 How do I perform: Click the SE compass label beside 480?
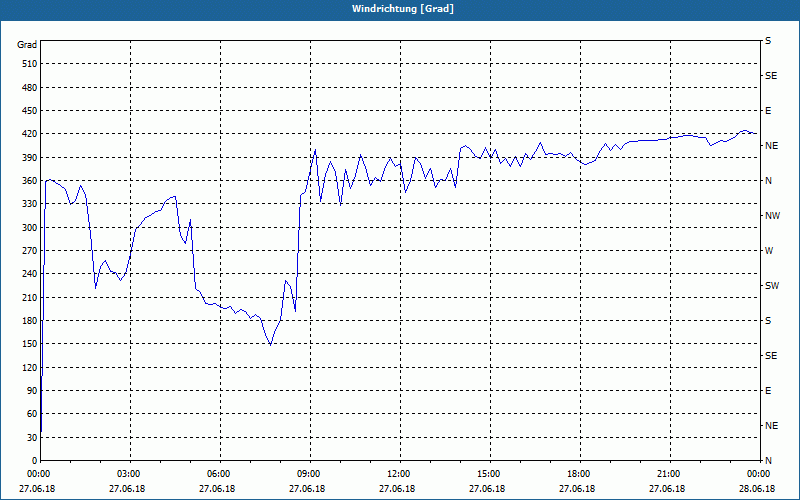[771, 76]
